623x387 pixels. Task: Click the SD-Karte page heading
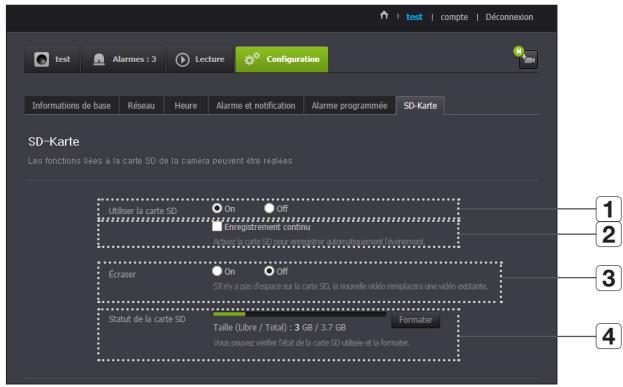tap(54, 142)
